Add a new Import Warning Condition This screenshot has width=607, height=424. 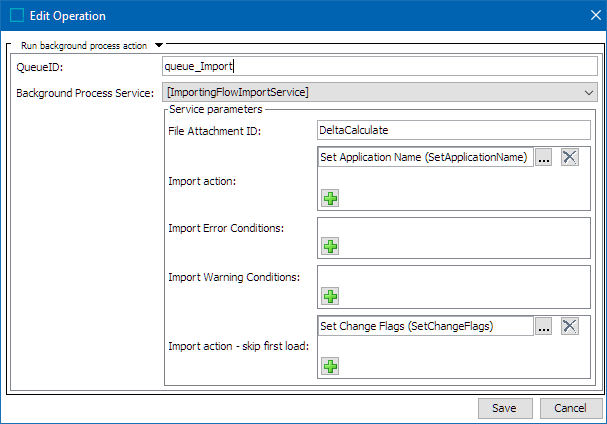coord(330,296)
